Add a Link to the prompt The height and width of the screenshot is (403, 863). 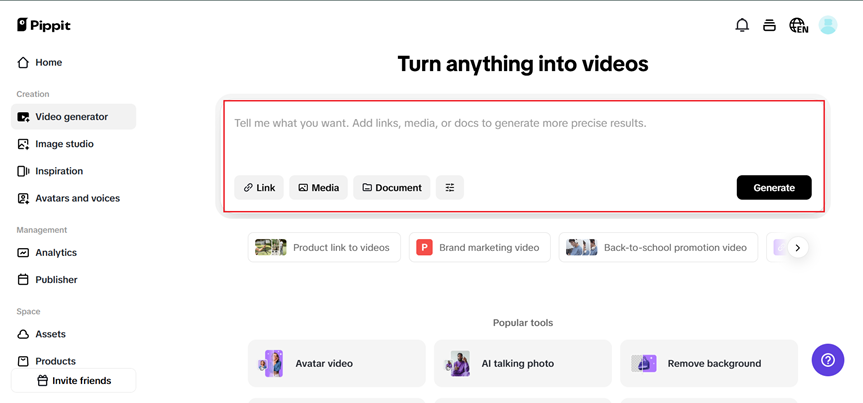pyautogui.click(x=259, y=188)
